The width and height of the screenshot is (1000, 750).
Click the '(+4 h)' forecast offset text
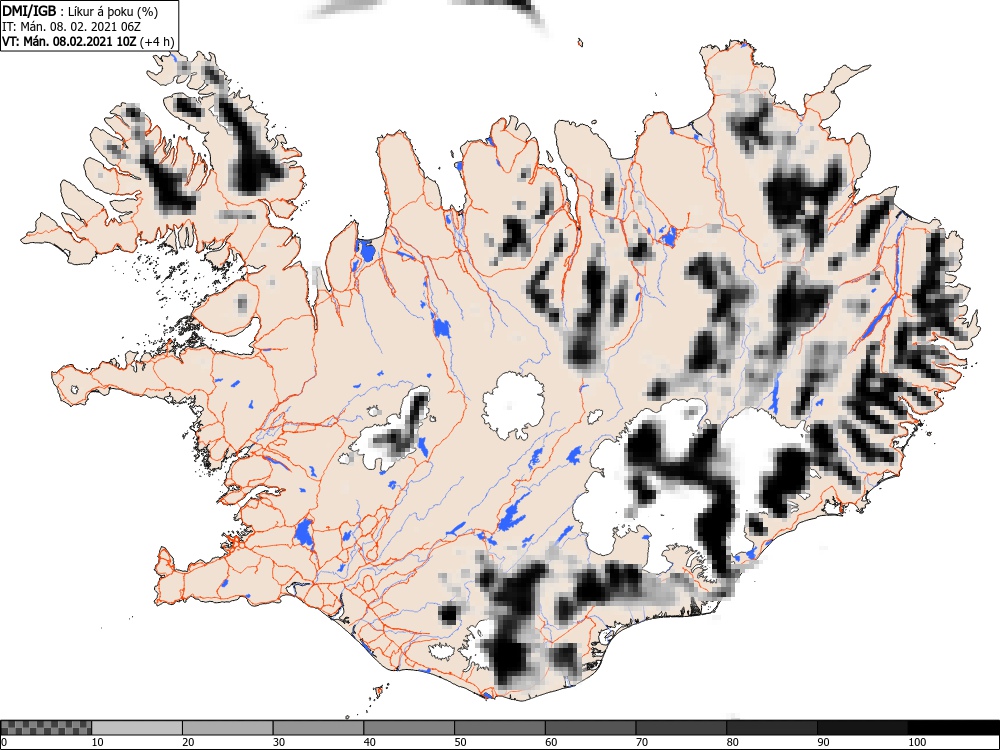[156, 41]
